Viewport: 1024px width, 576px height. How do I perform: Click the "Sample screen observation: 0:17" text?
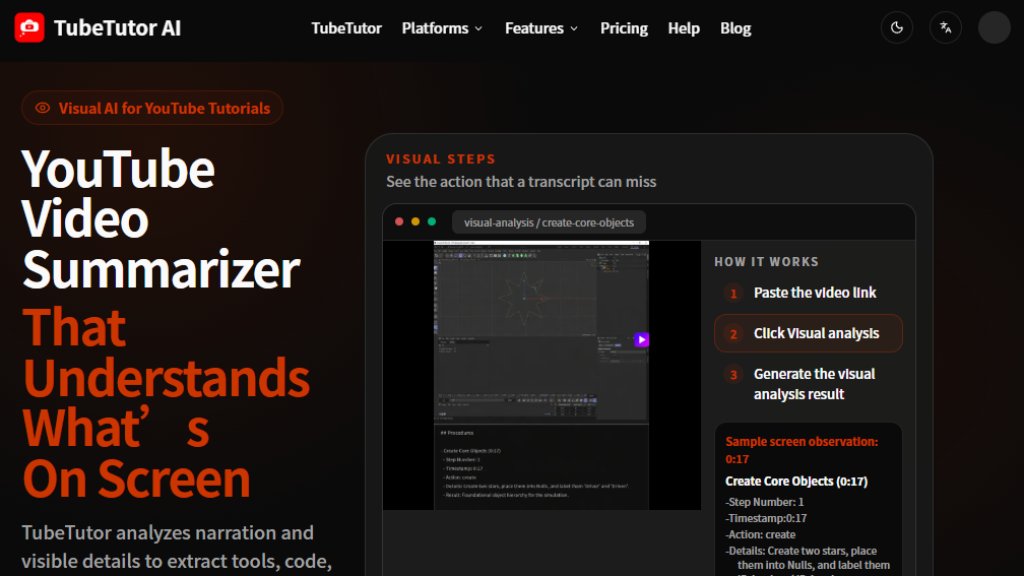[801, 450]
